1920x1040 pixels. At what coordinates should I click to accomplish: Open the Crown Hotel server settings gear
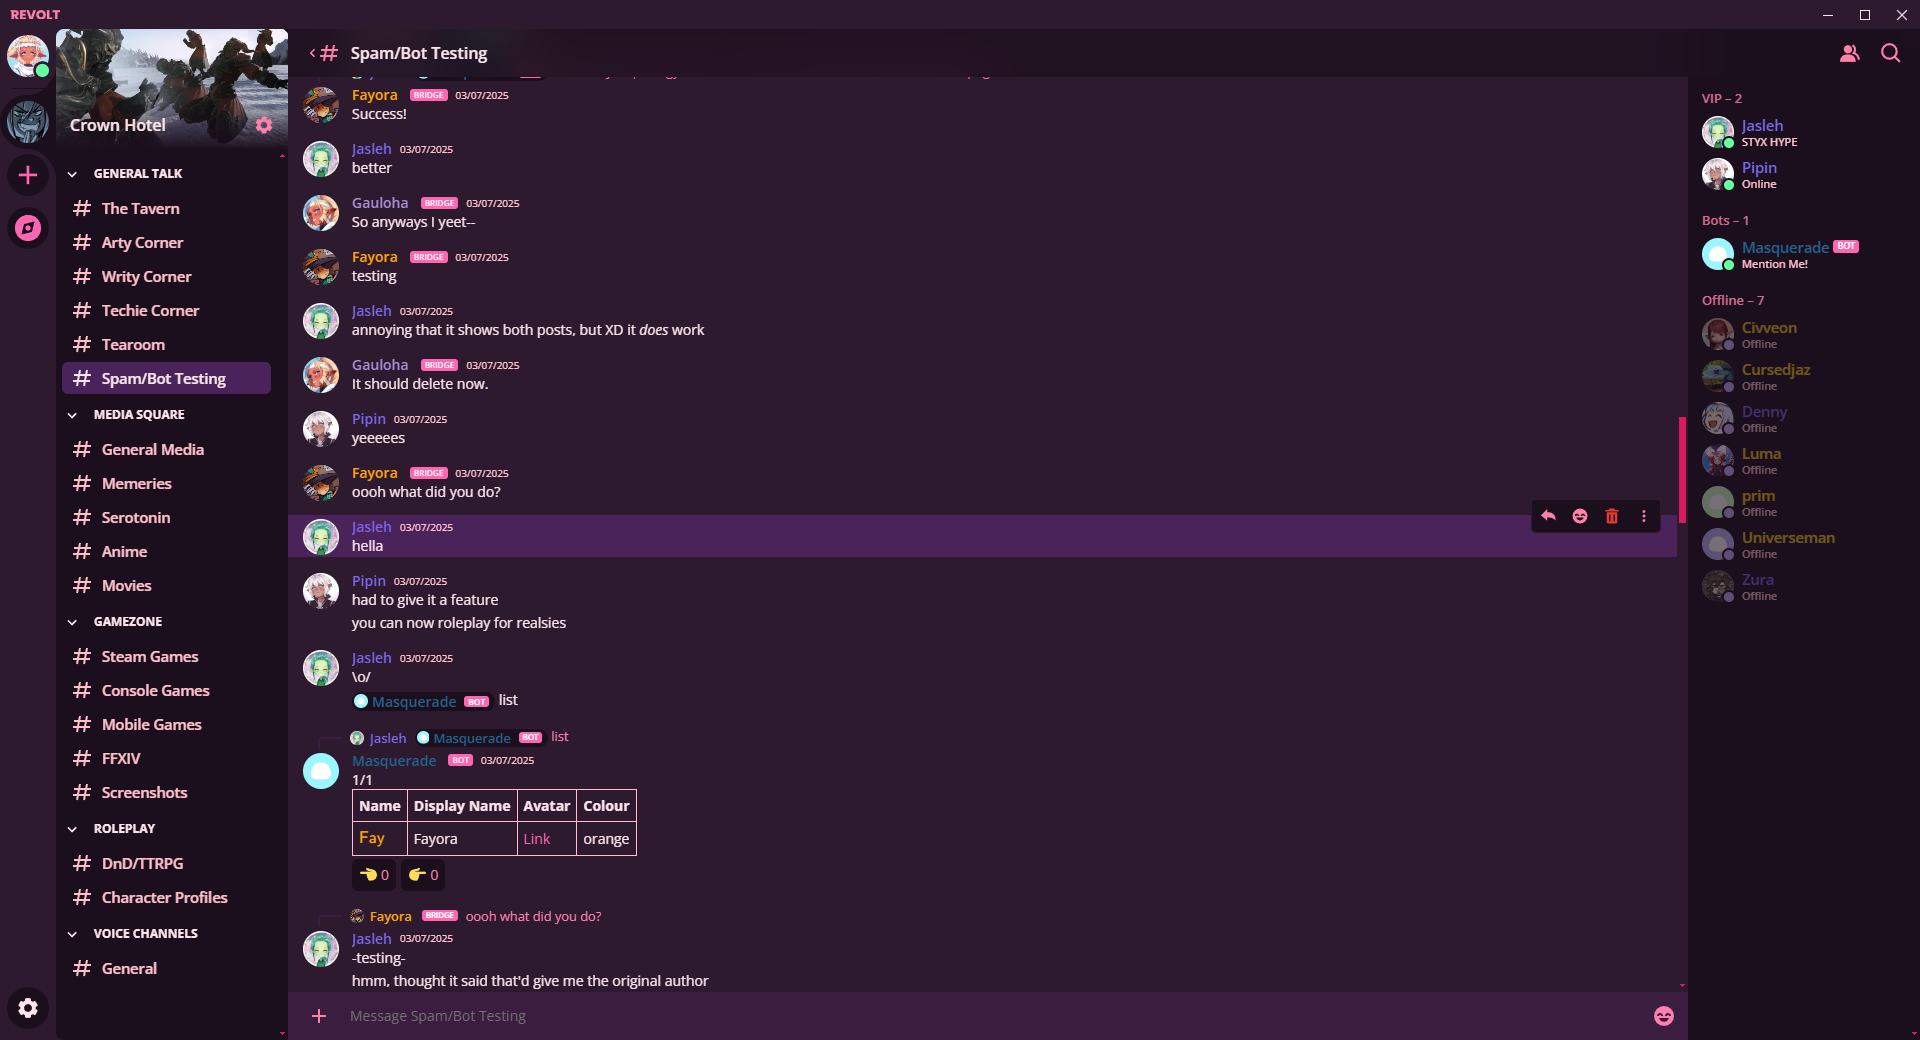click(x=264, y=125)
